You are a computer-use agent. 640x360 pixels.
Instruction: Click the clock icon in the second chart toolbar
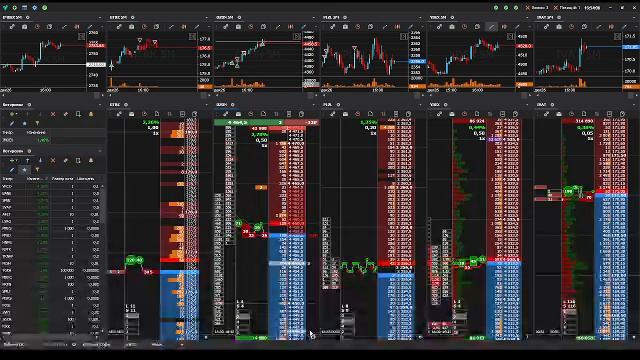[144, 27]
